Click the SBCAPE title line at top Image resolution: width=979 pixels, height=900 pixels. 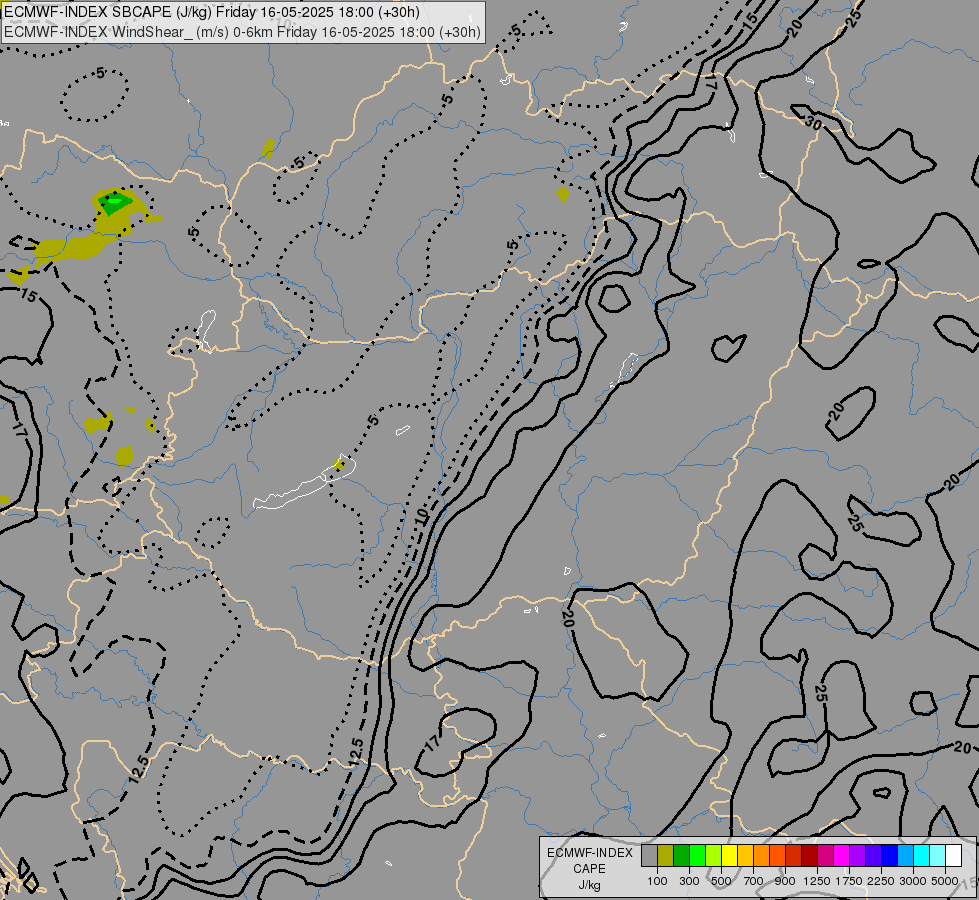212,12
